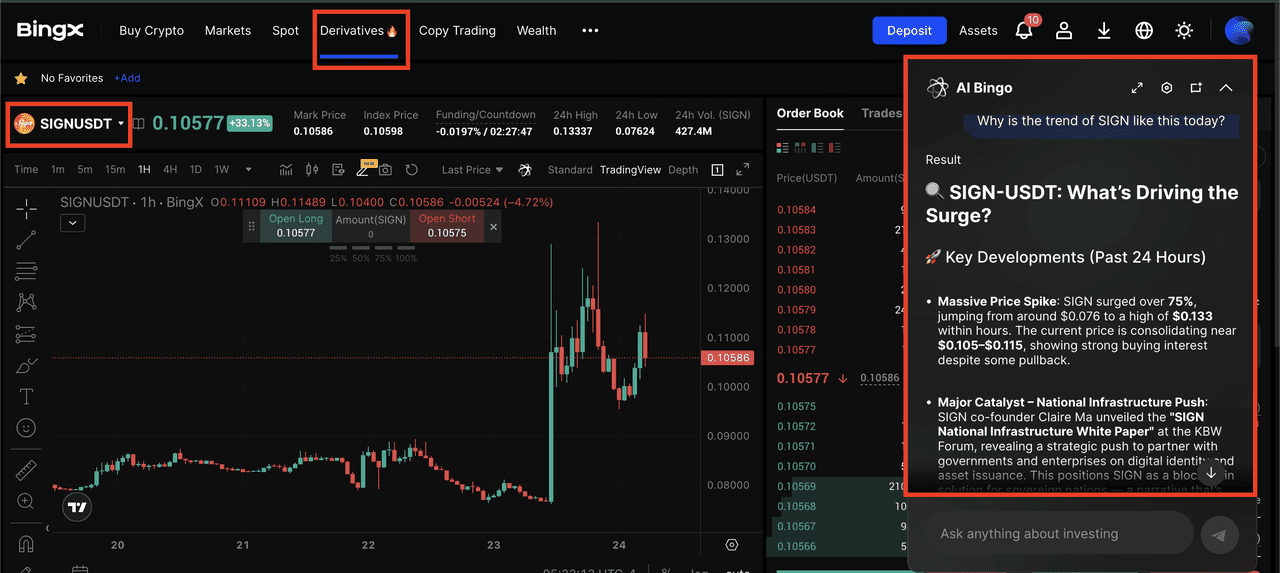Change candlestick chart type
1280x573 pixels.
click(312, 170)
